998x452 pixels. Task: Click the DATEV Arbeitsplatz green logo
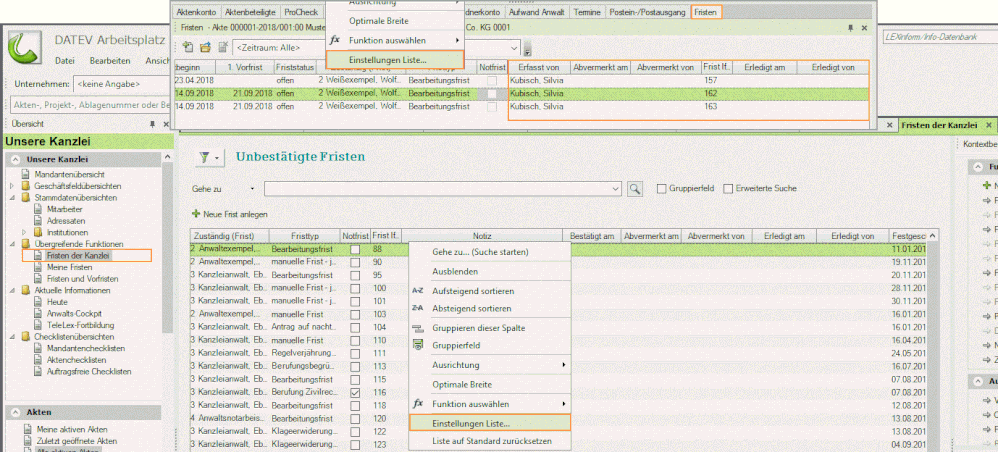24,48
